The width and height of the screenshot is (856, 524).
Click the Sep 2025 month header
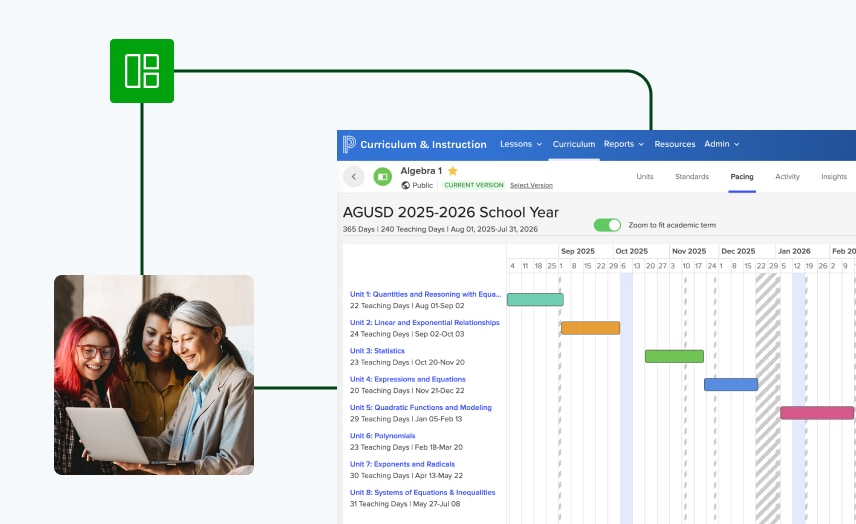coord(578,251)
